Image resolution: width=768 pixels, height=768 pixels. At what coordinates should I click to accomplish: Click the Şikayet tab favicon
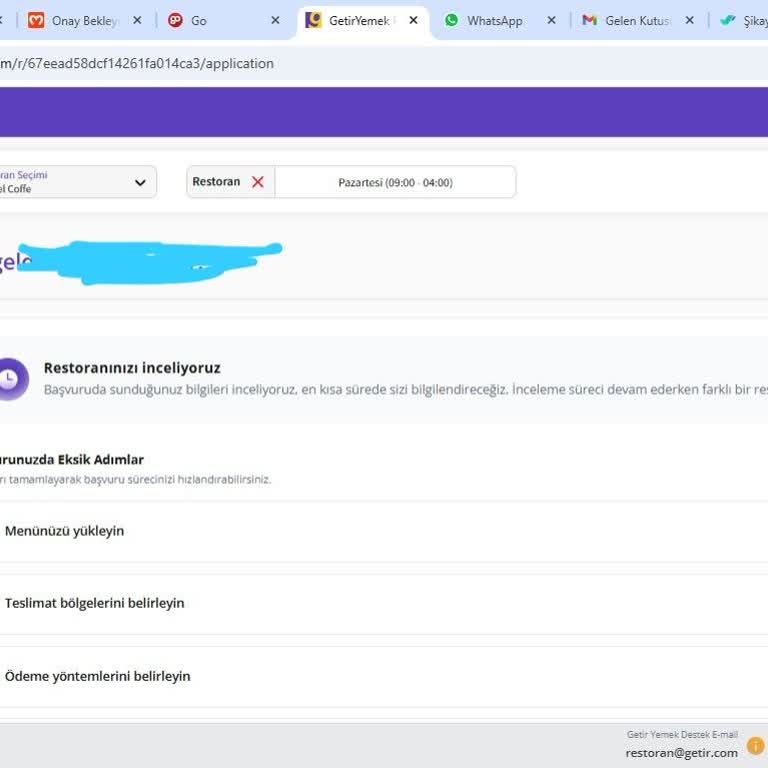pyautogui.click(x=728, y=20)
